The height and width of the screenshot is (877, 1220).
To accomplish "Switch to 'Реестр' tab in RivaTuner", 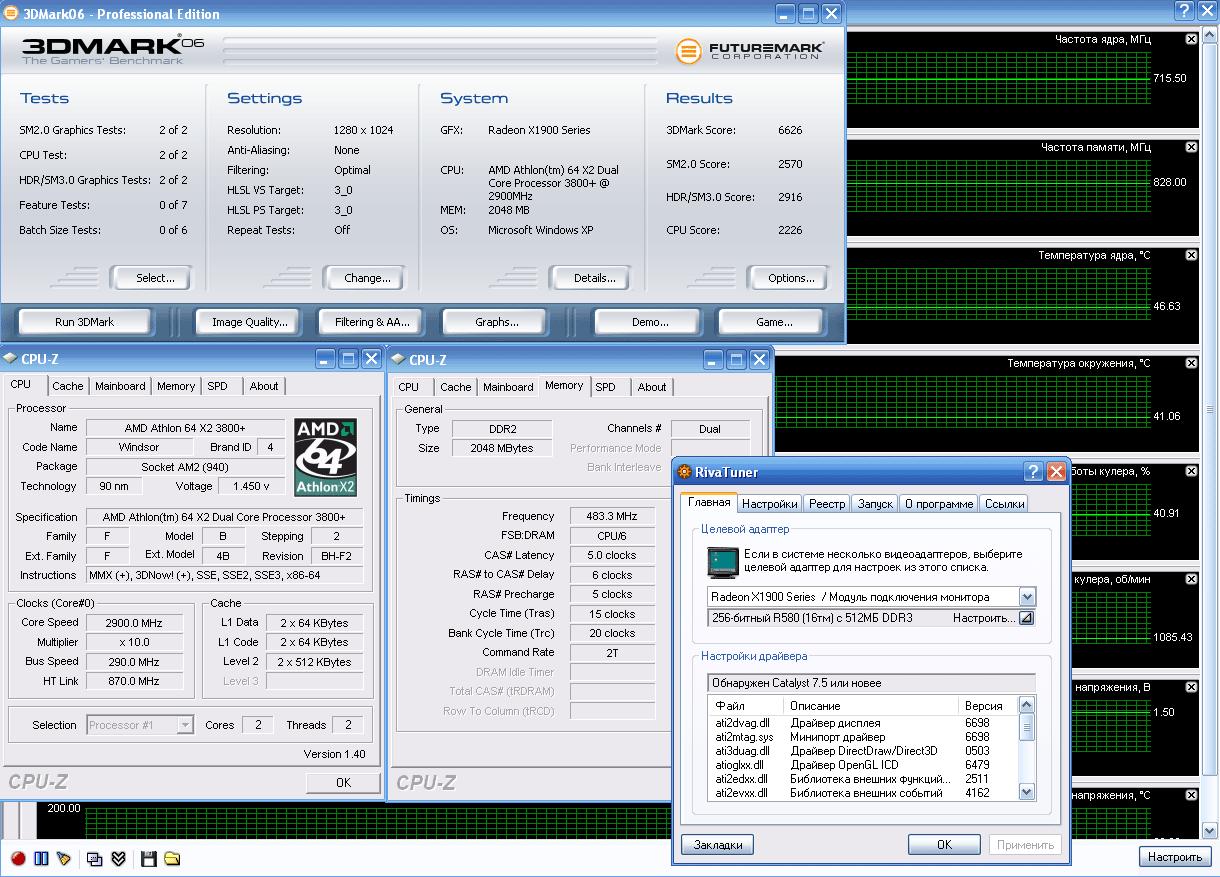I will (827, 504).
